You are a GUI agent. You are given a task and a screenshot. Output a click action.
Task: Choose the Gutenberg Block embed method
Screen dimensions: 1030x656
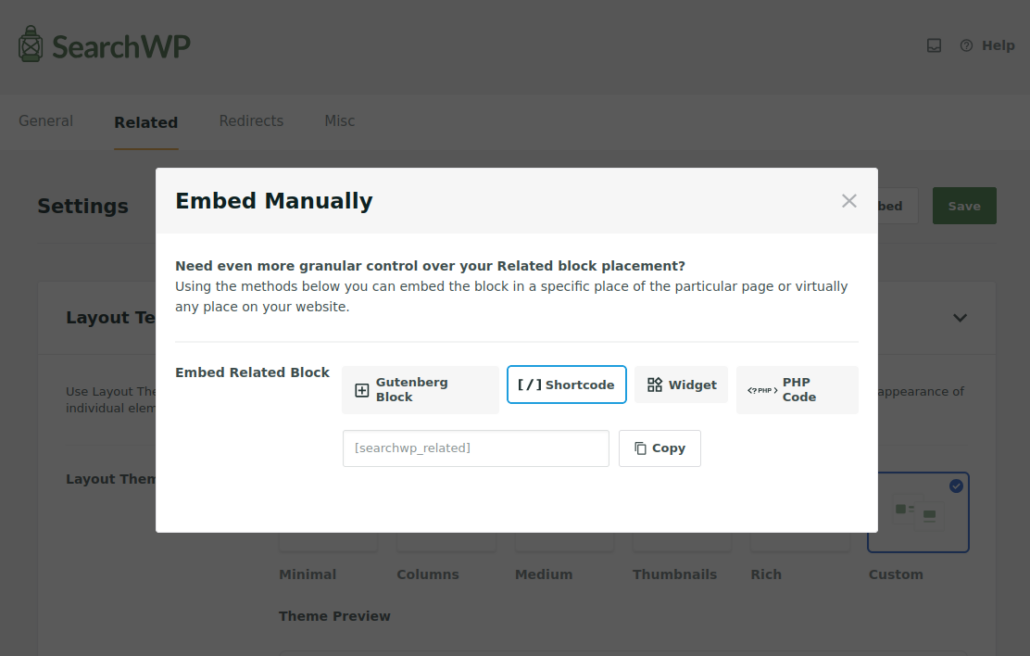click(420, 390)
